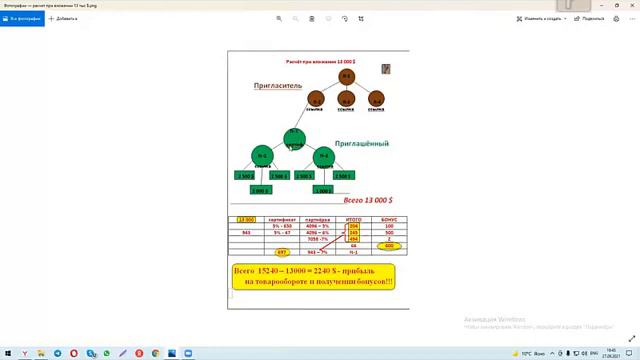Open 'Изменить и создать' dropdown
The image size is (640, 360).
coord(541,19)
